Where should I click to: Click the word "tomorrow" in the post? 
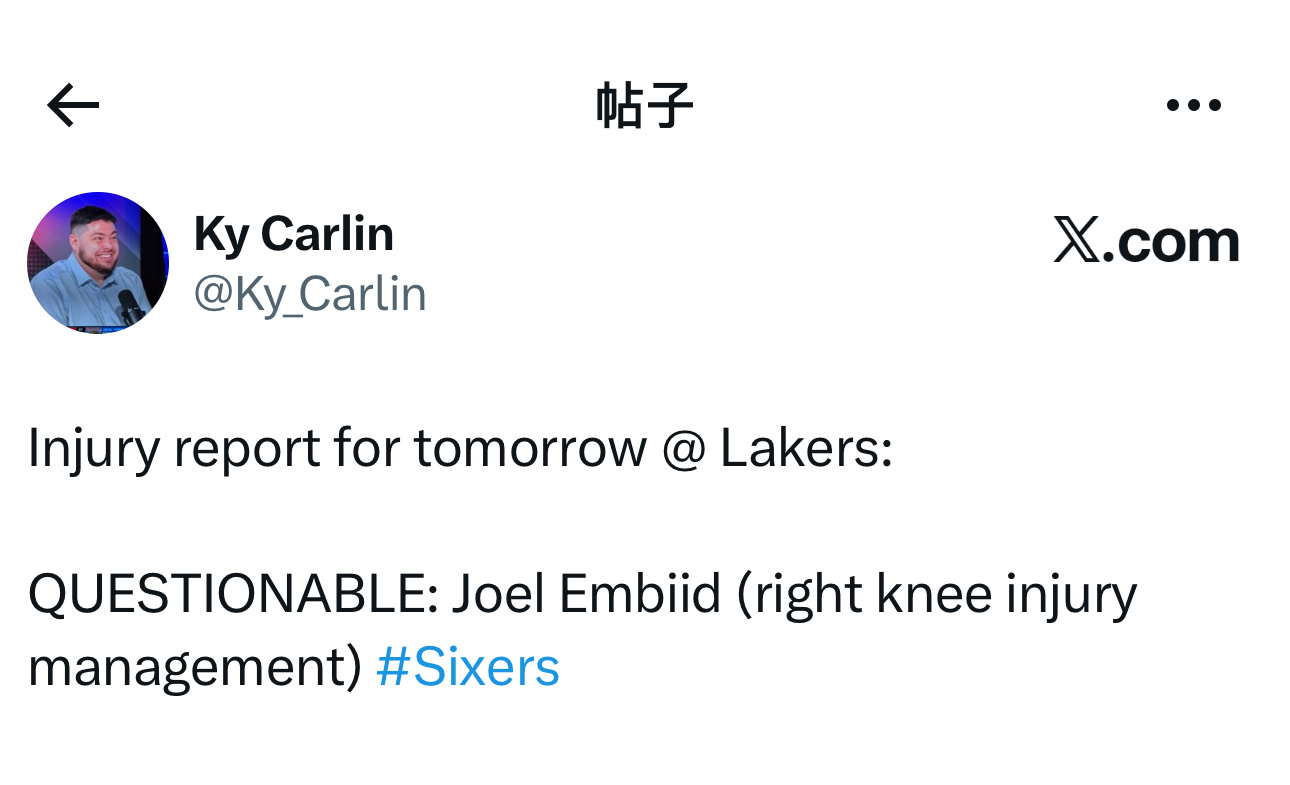530,449
